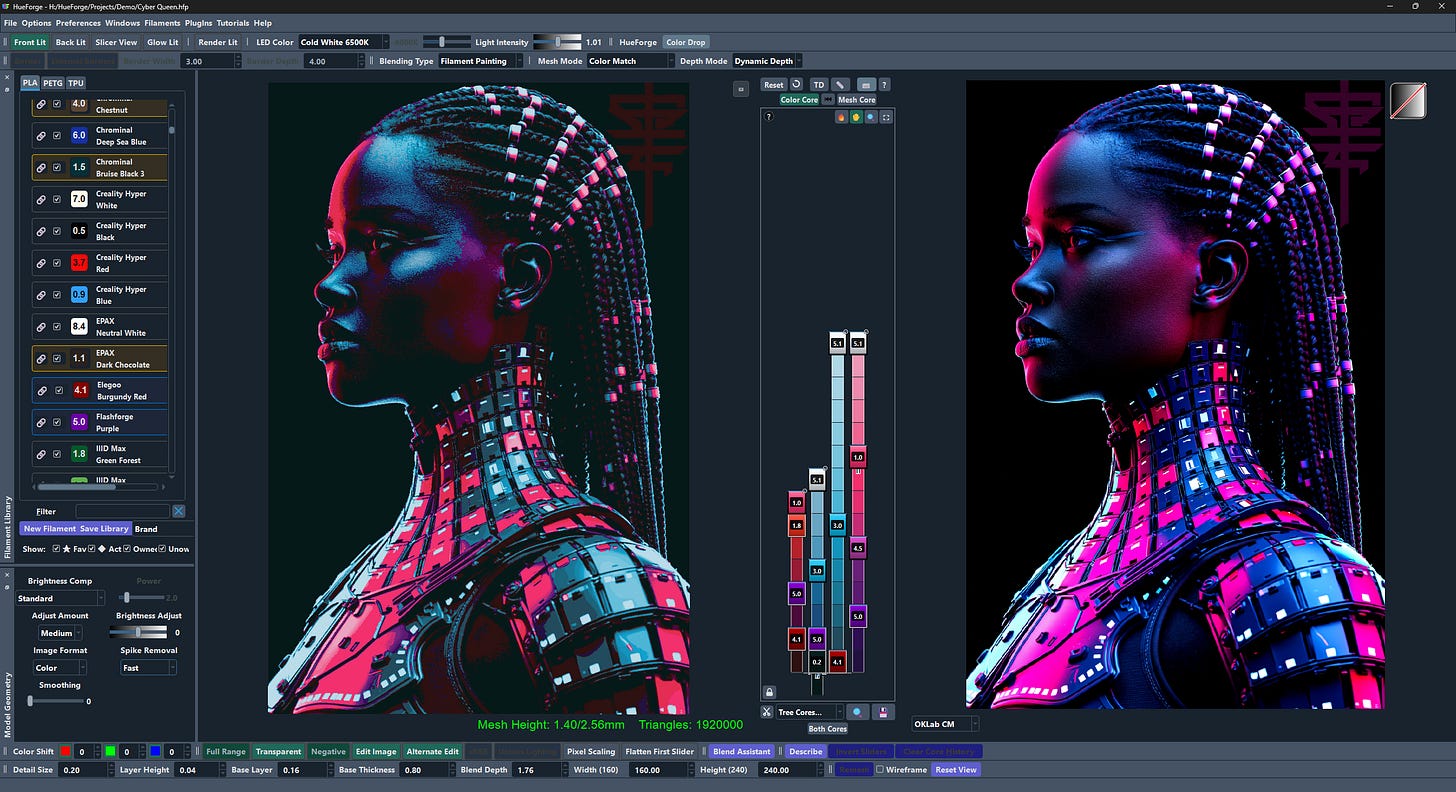This screenshot has height=792, width=1456.
Task: Click the Reset View button
Action: [956, 770]
